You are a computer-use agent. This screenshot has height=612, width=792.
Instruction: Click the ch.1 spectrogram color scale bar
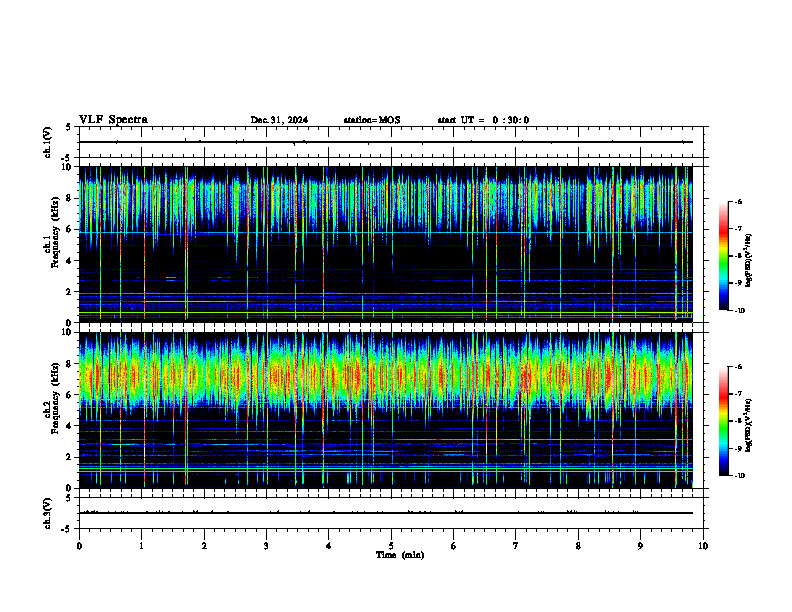point(724,256)
